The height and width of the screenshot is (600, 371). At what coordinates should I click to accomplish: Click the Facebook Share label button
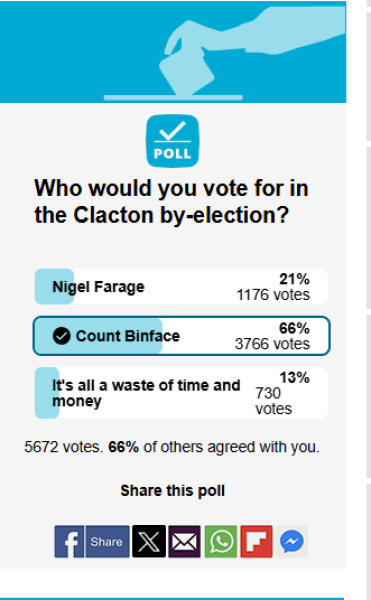(x=107, y=541)
